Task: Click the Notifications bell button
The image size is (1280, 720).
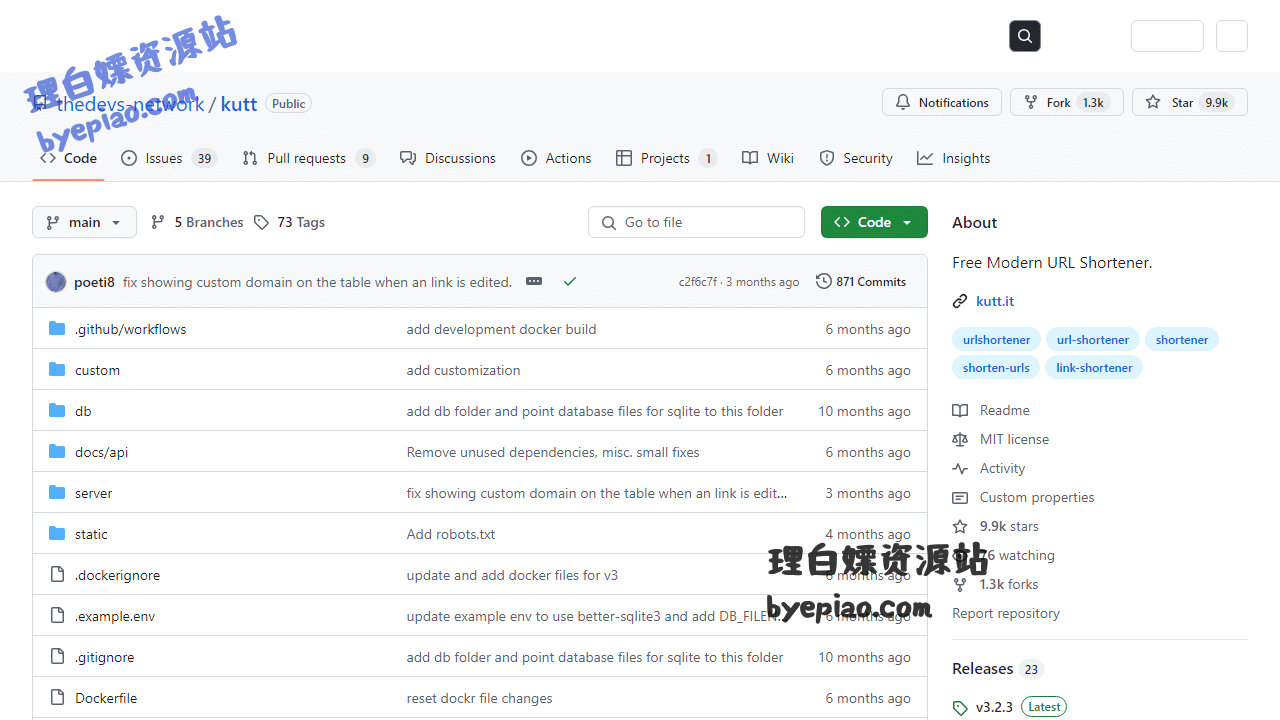Action: click(942, 102)
